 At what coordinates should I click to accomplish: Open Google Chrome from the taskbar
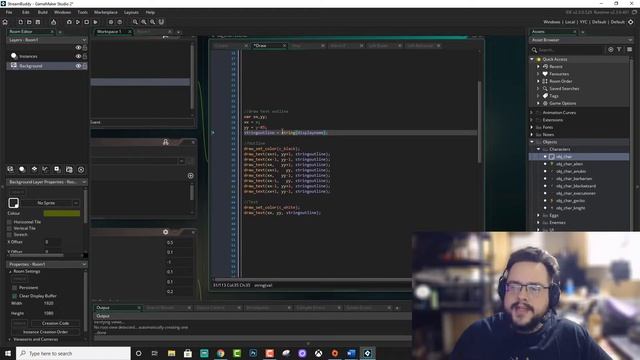[220, 353]
